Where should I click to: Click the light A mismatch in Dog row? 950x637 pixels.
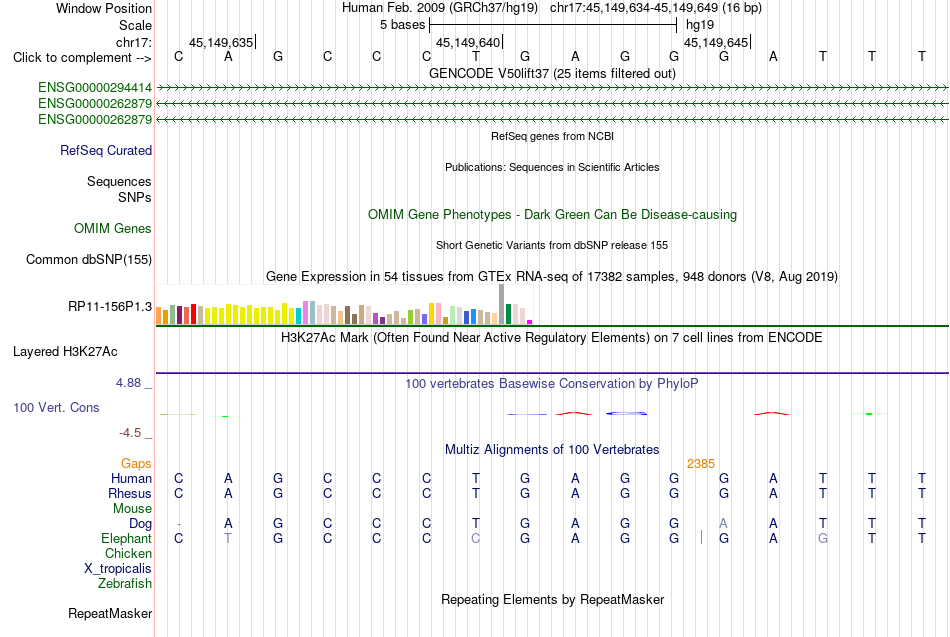click(723, 523)
